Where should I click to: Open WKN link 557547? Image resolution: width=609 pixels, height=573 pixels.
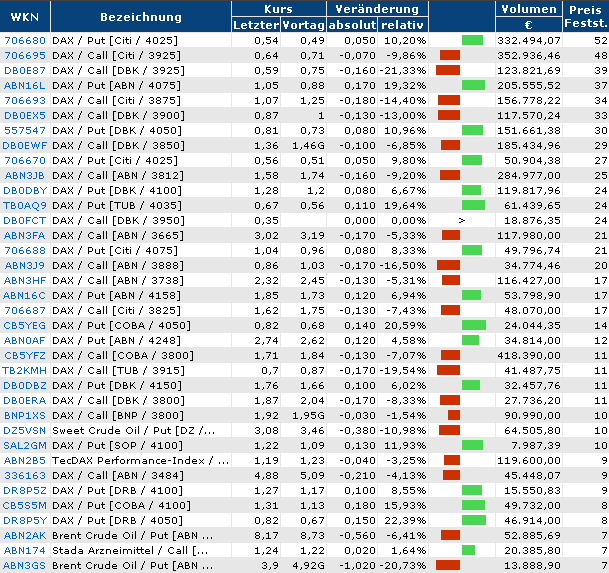[x=25, y=131]
